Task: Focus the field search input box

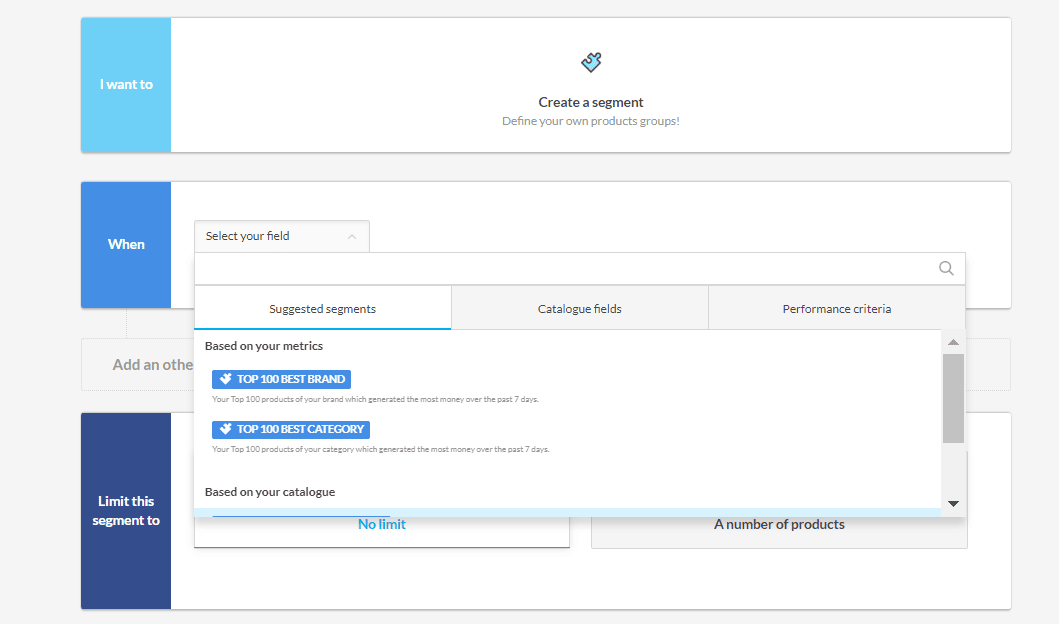Action: [579, 269]
